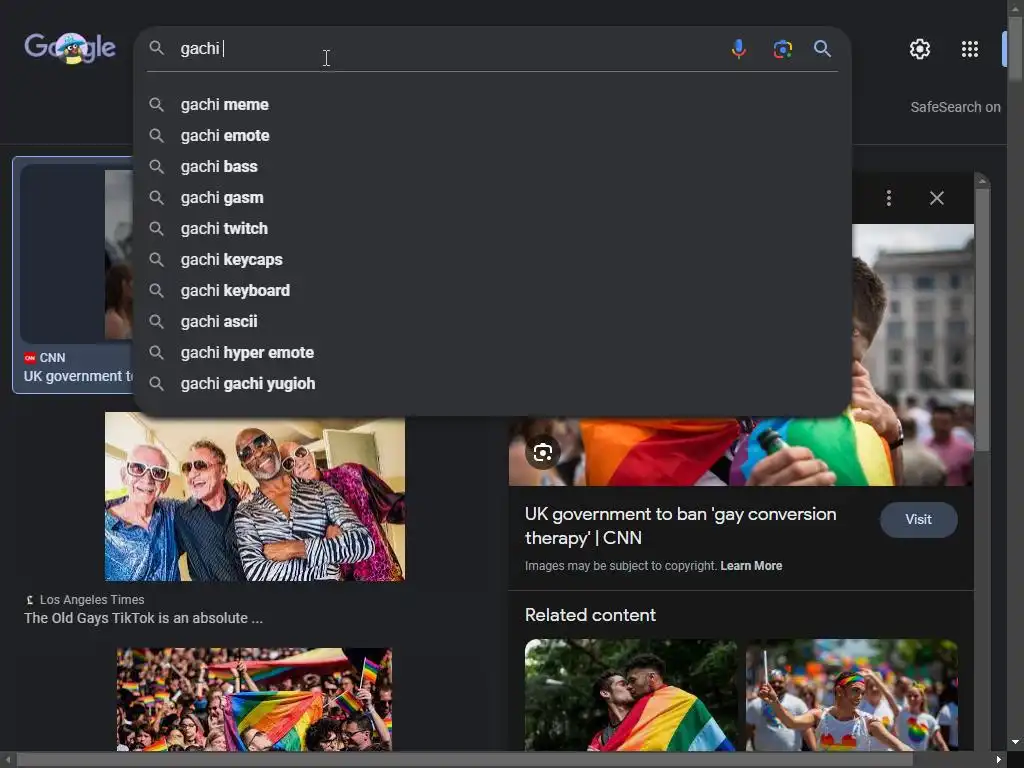This screenshot has width=1024, height=768.
Task: Select suggestion 'gachi gasm'
Action: tap(492, 197)
